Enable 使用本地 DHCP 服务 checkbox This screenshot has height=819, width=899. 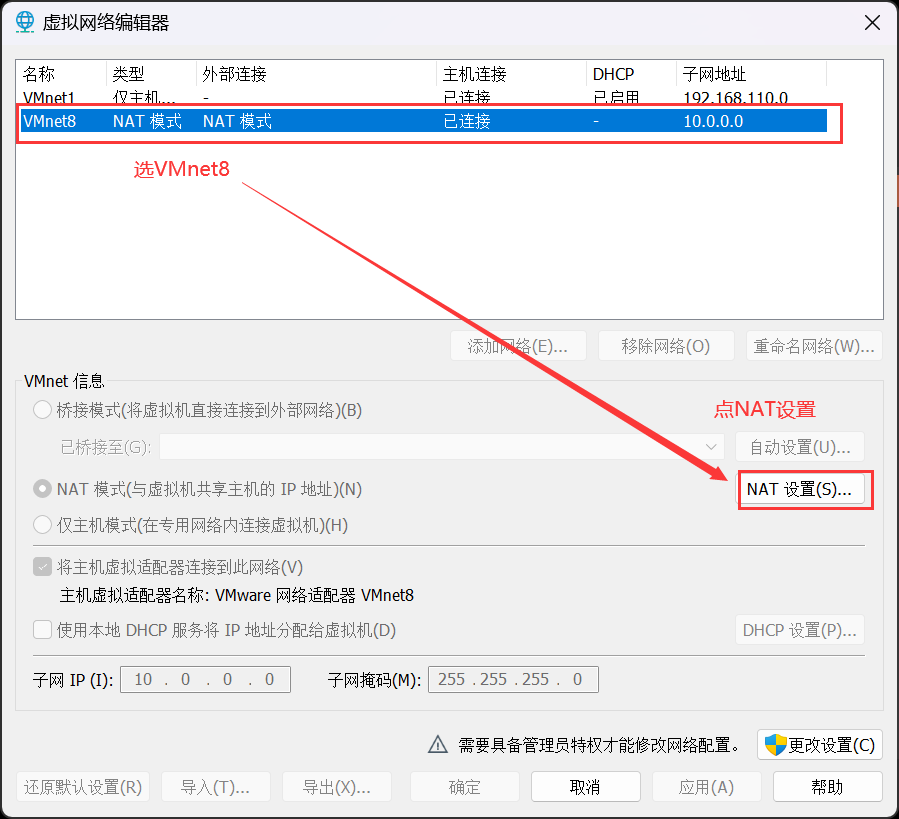[42, 630]
